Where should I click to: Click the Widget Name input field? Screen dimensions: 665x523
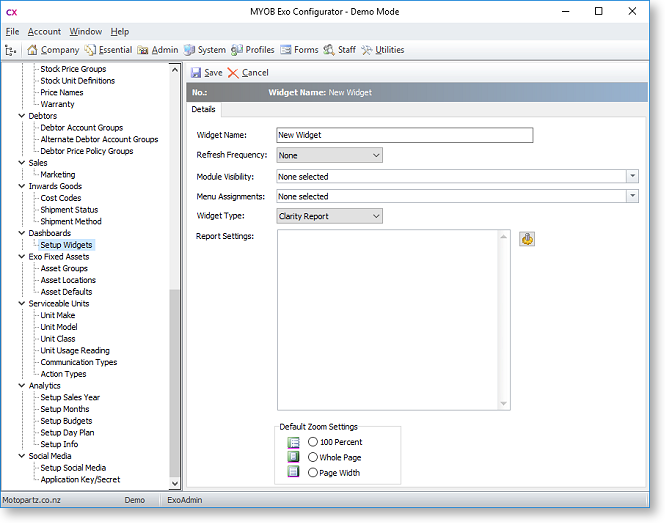[x=405, y=135]
